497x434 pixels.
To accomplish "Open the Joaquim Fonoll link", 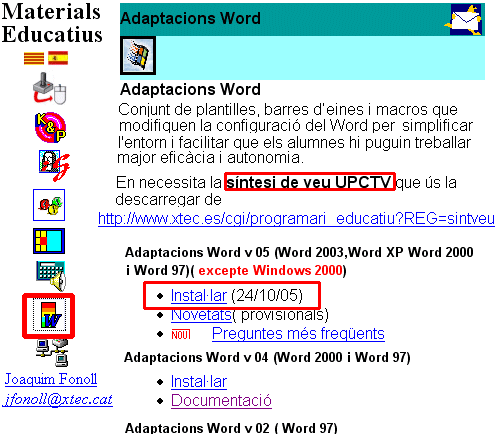I will [51, 379].
